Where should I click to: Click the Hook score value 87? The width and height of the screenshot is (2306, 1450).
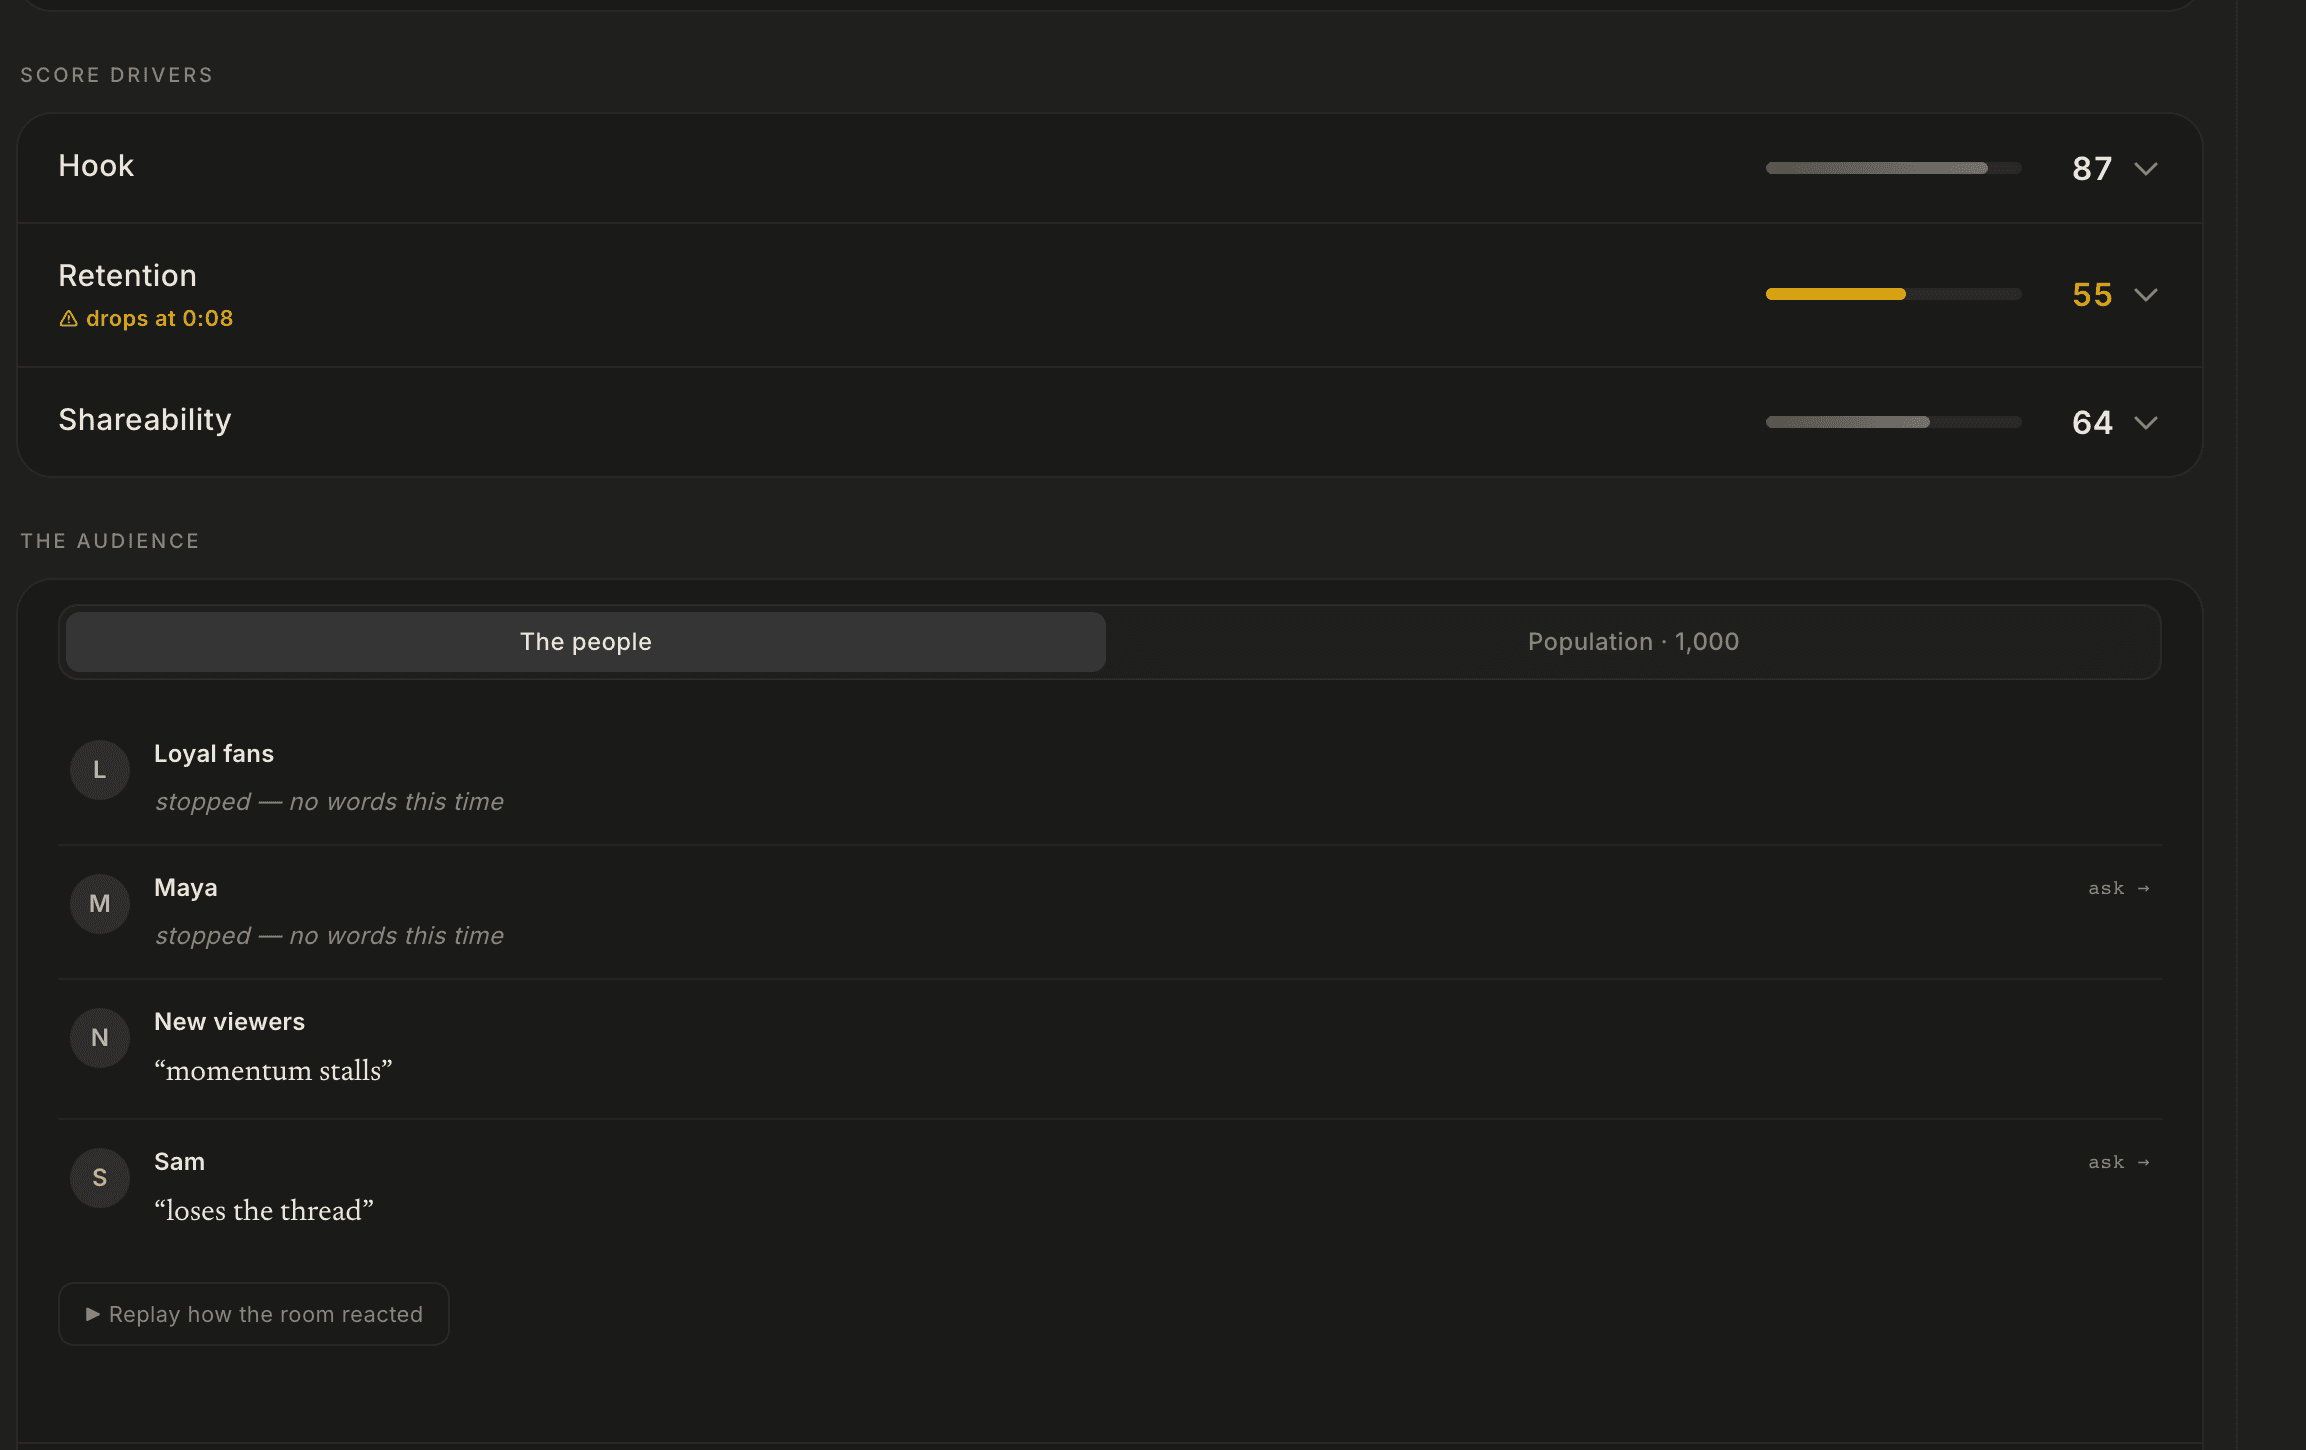pos(2092,168)
